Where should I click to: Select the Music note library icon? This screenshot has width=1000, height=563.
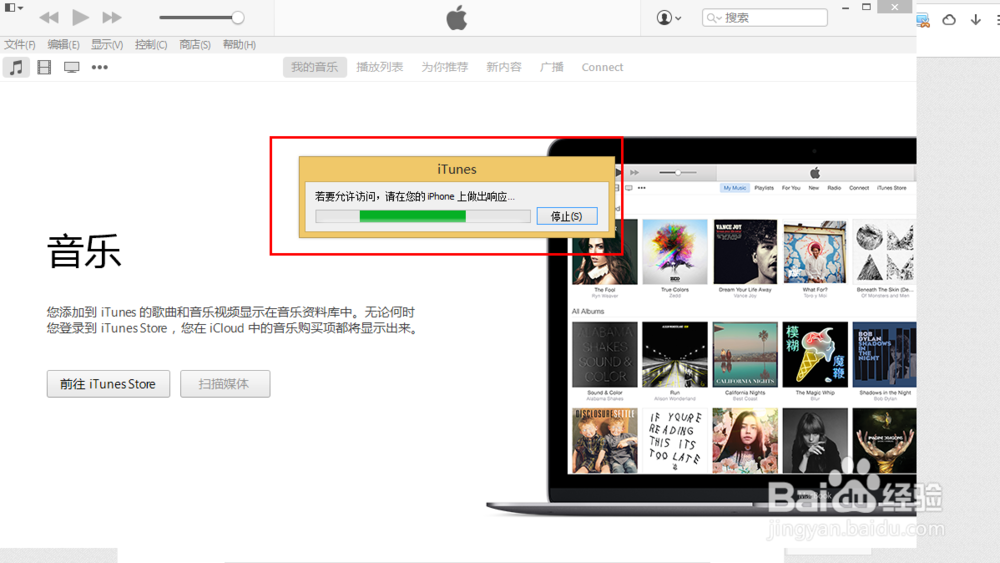16,67
